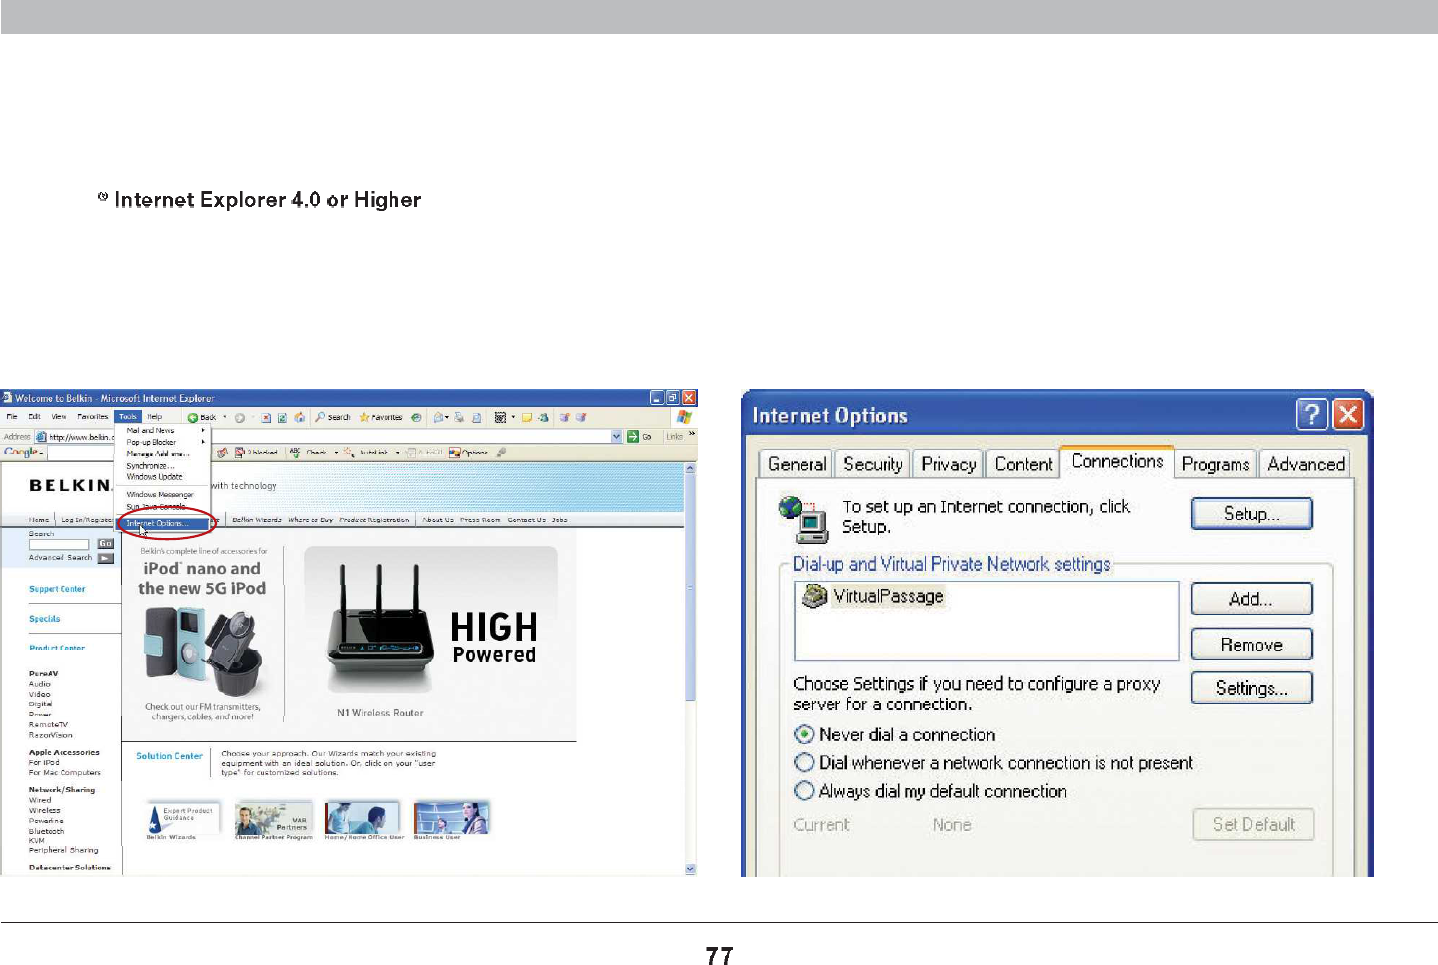Open the Help menu in Internet Explorer

(155, 417)
